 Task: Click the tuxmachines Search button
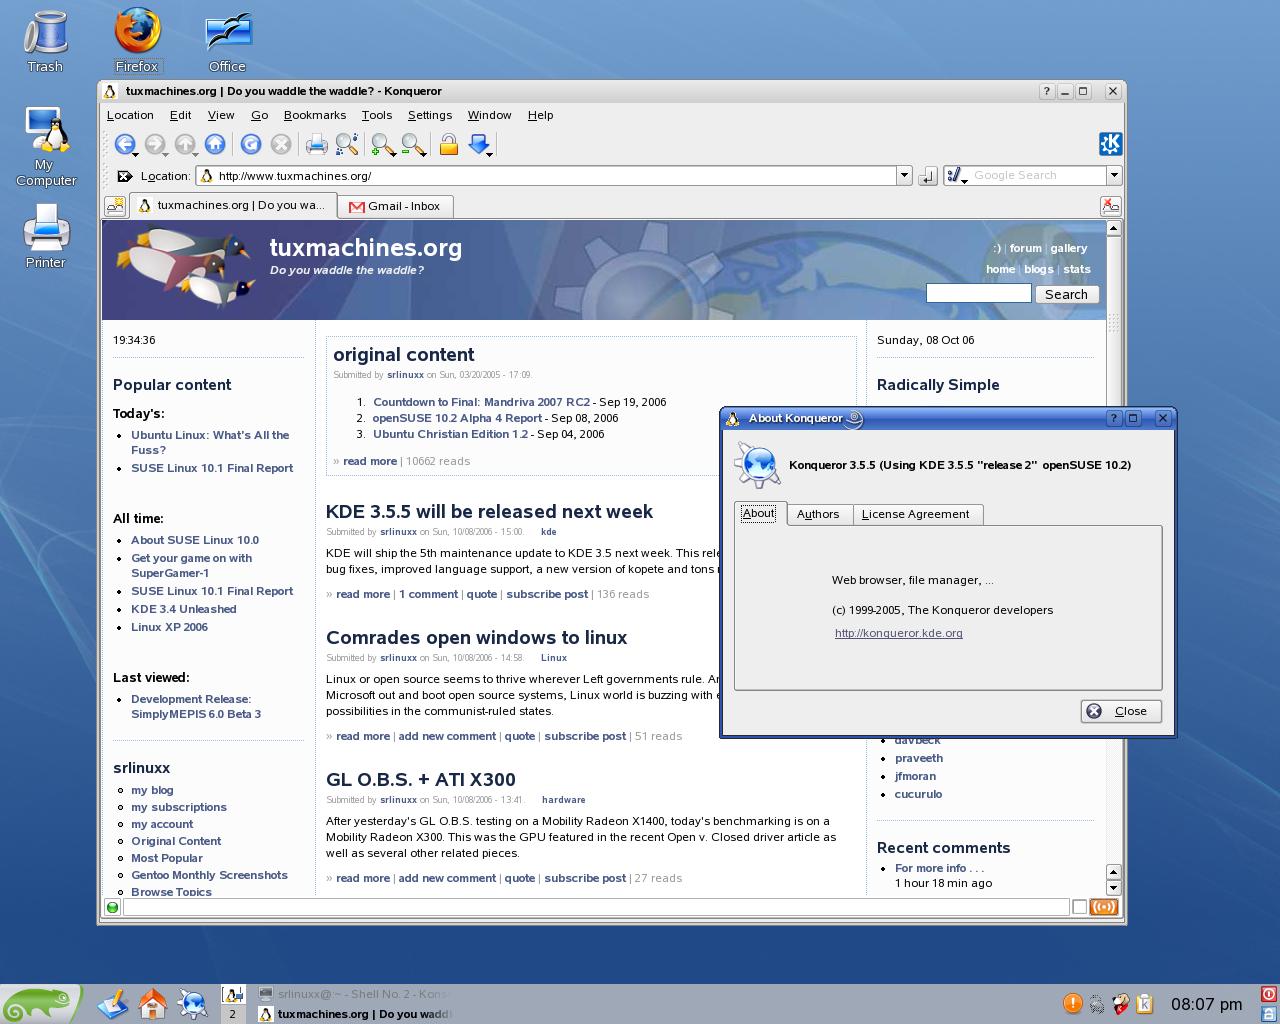click(1066, 294)
